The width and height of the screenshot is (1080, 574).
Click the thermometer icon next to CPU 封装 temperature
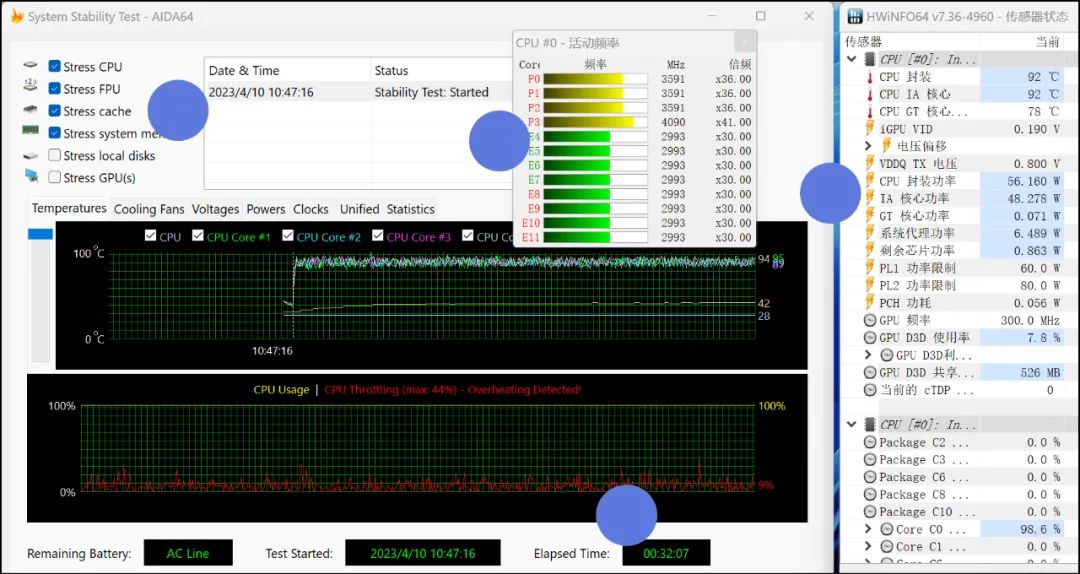[x=869, y=77]
